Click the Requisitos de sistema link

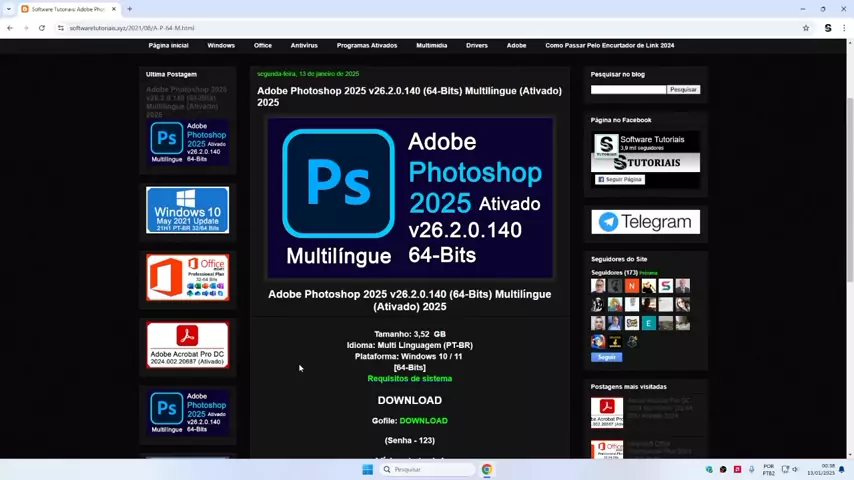point(409,379)
